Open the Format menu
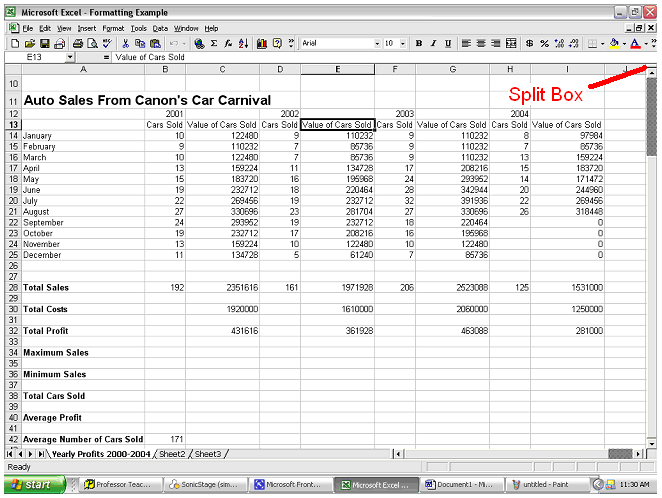This screenshot has height=498, width=662. coord(113,29)
